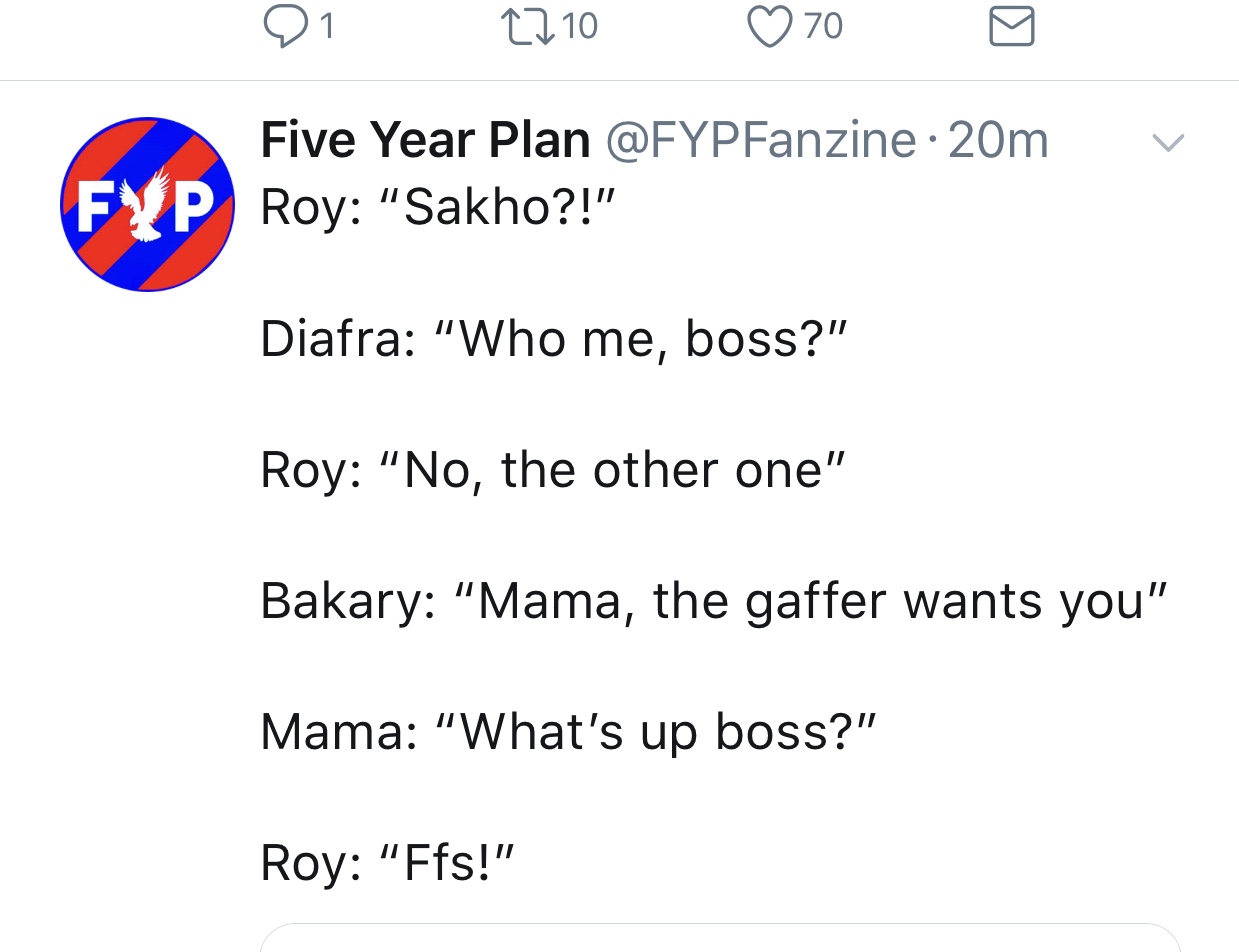Viewport: 1239px width, 952px height.
Task: Click 'What's up boss?' text line
Action: 568,732
